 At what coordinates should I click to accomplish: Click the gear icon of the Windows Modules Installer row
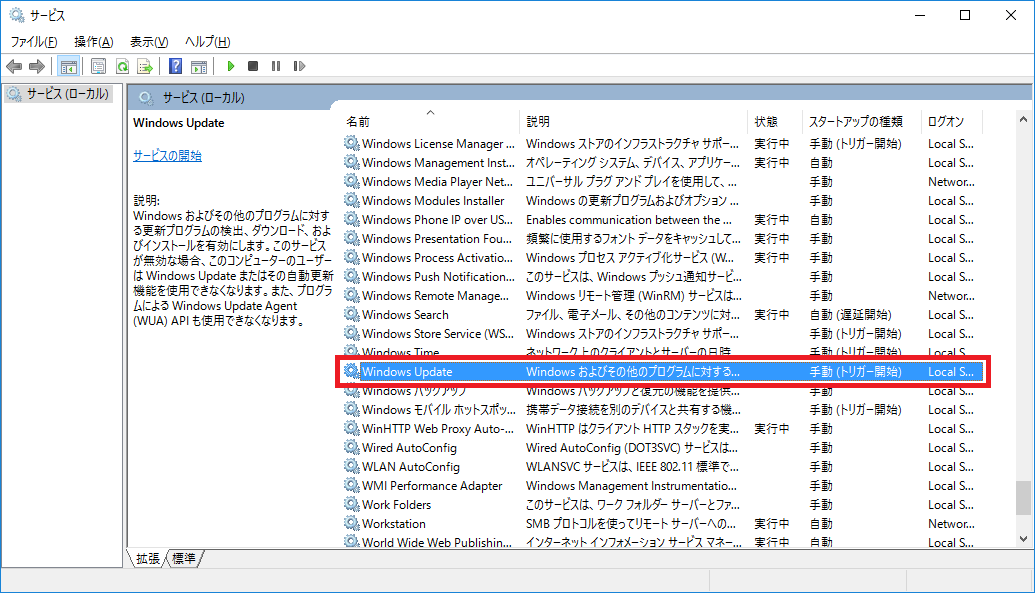coord(352,200)
